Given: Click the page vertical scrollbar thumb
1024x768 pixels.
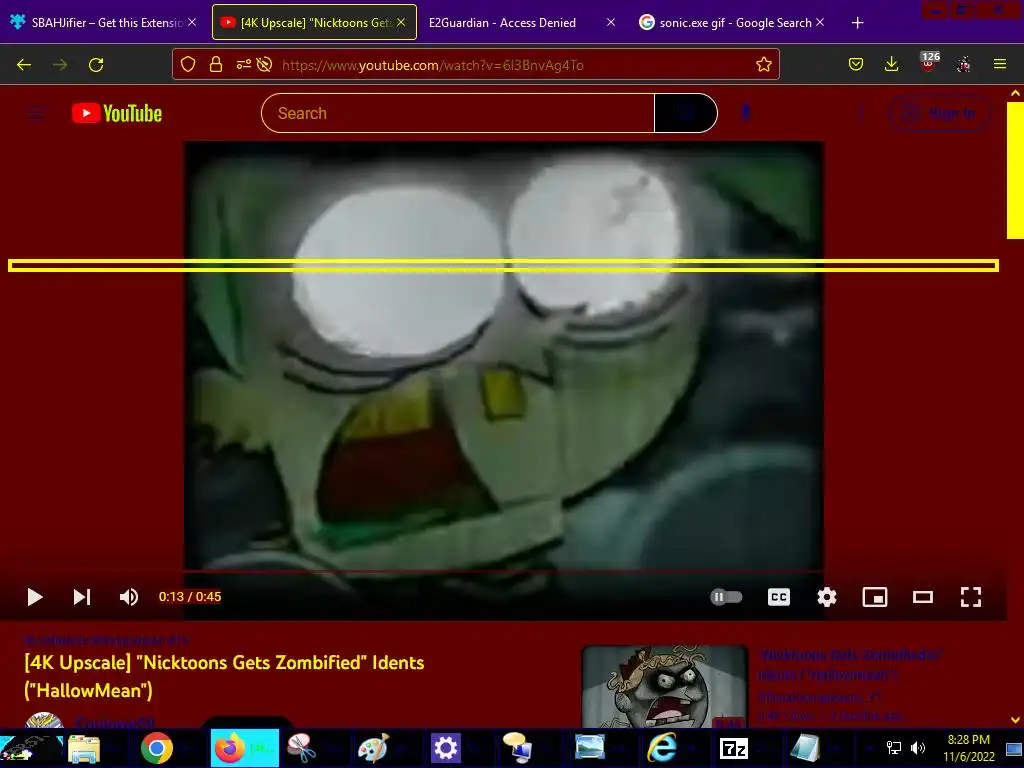Looking at the screenshot, I should click(x=1015, y=170).
